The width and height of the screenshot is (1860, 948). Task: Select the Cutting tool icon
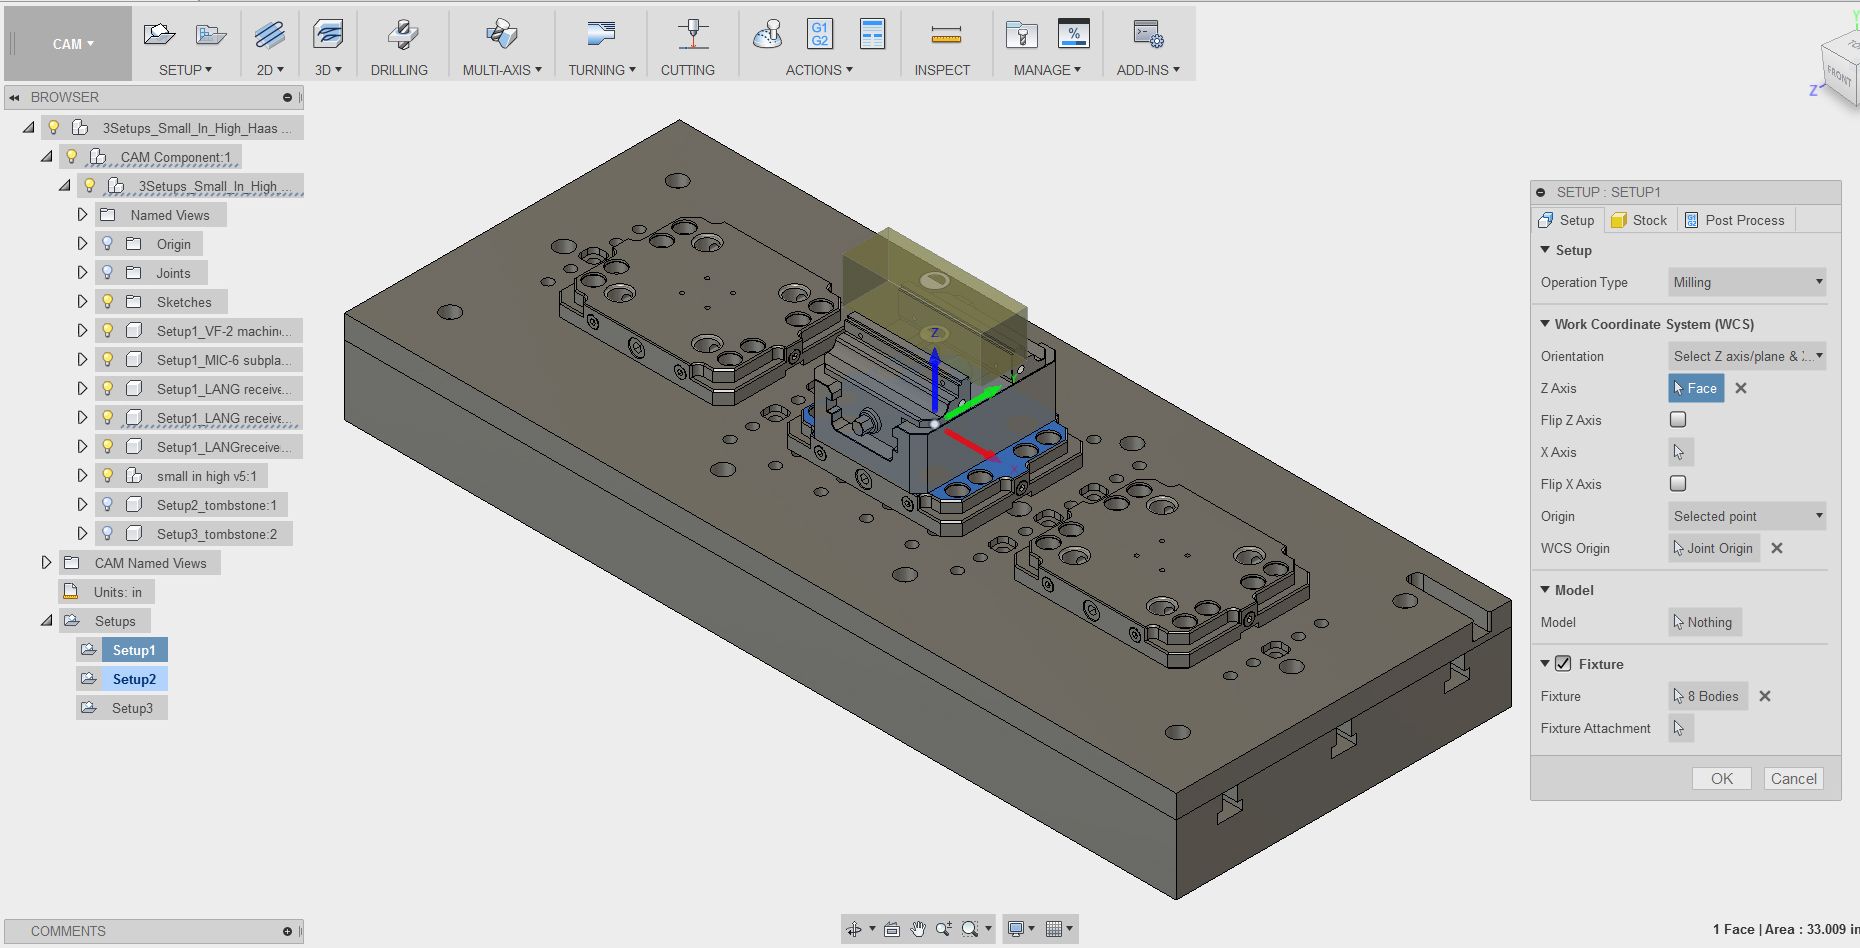coord(689,35)
